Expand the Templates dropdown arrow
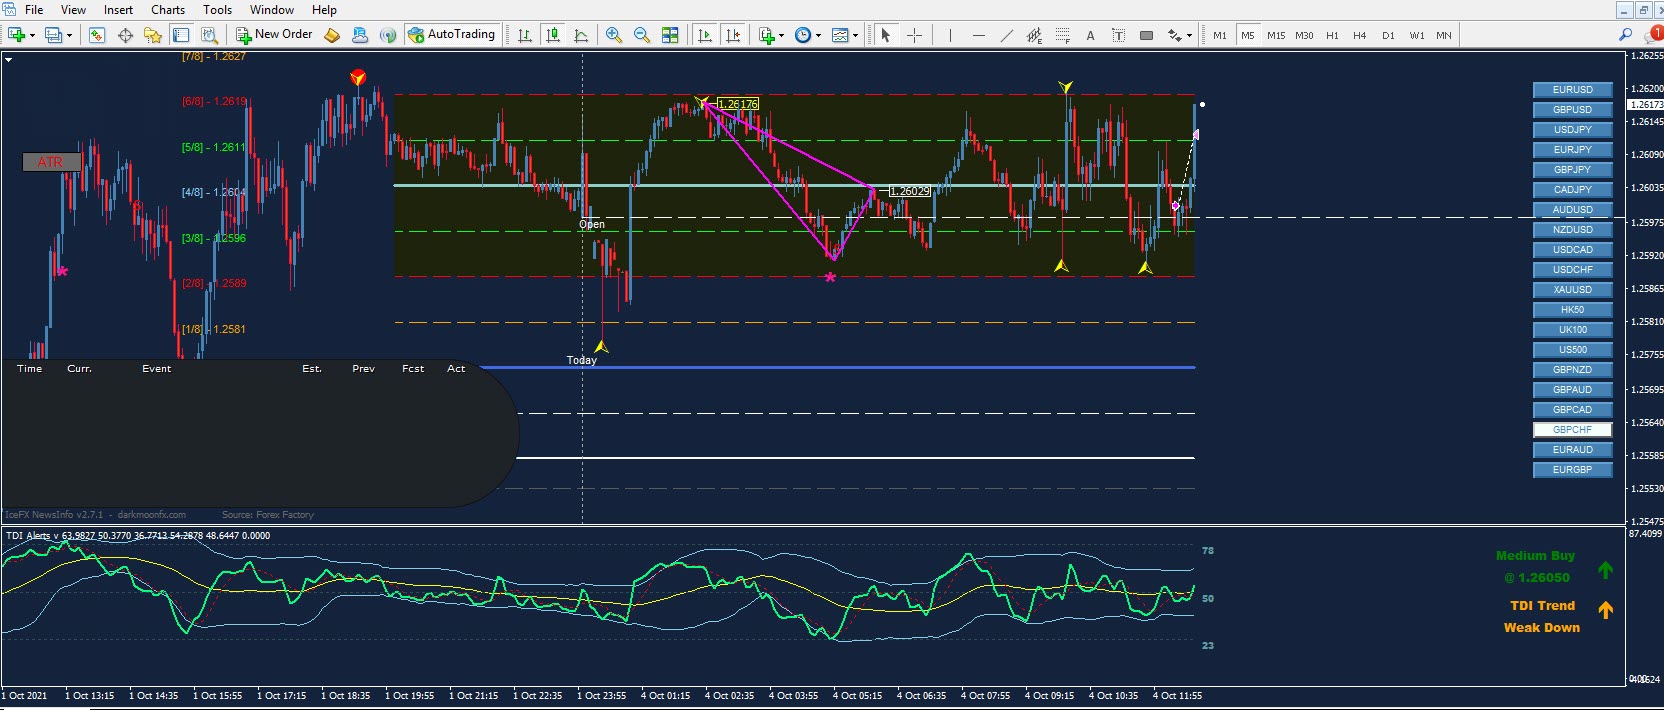This screenshot has height=710, width=1664. (855, 35)
